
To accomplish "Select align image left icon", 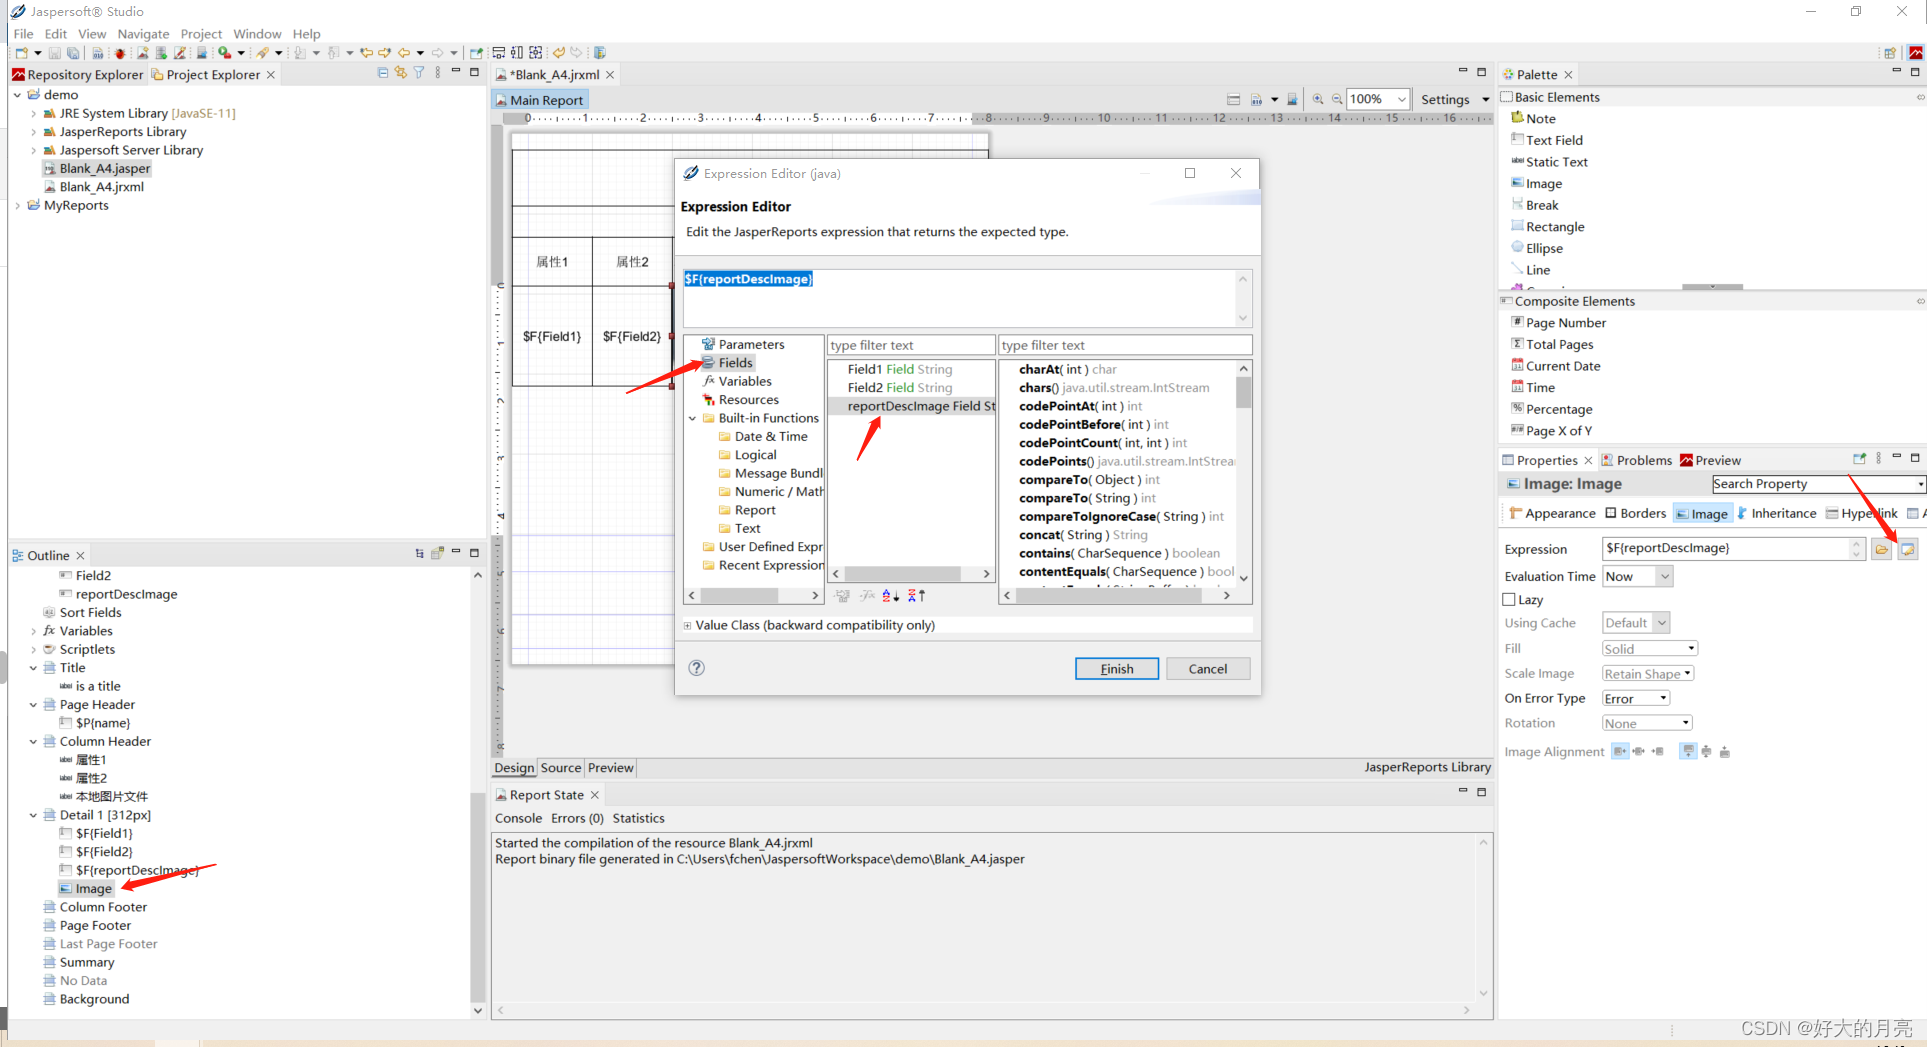I will coord(1620,751).
